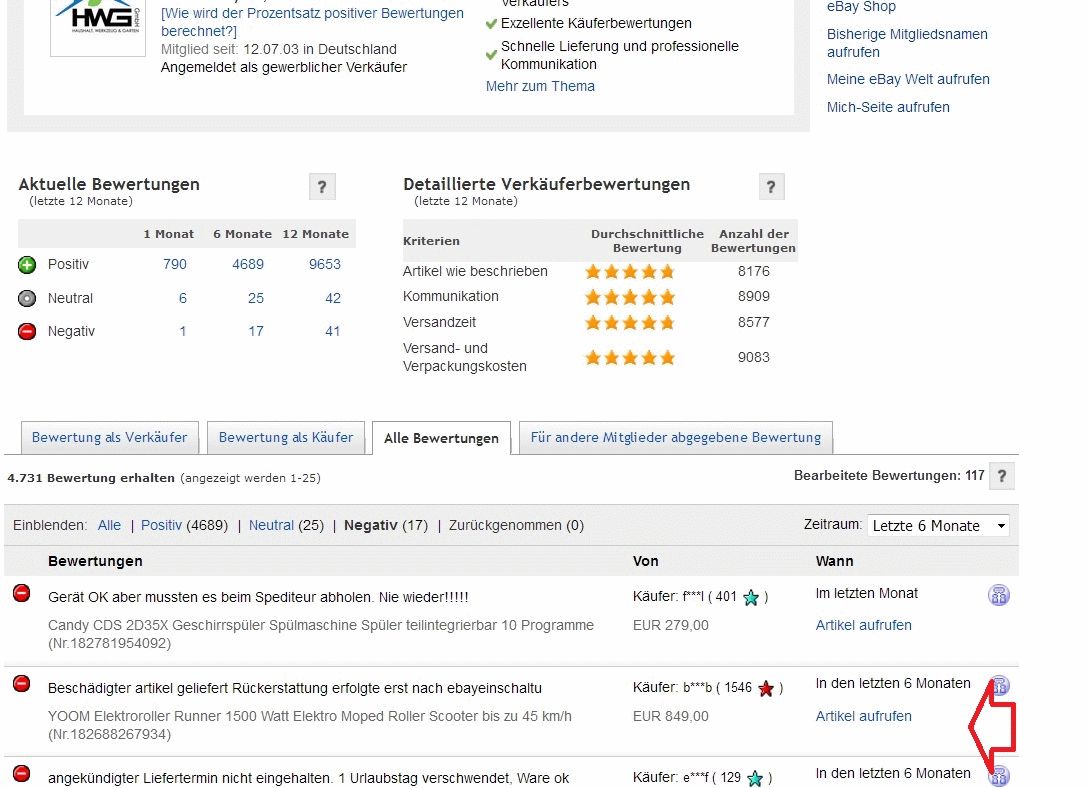
Task: Click help icon beside Detaillierte Verkäuferbewertungen
Action: (x=770, y=187)
